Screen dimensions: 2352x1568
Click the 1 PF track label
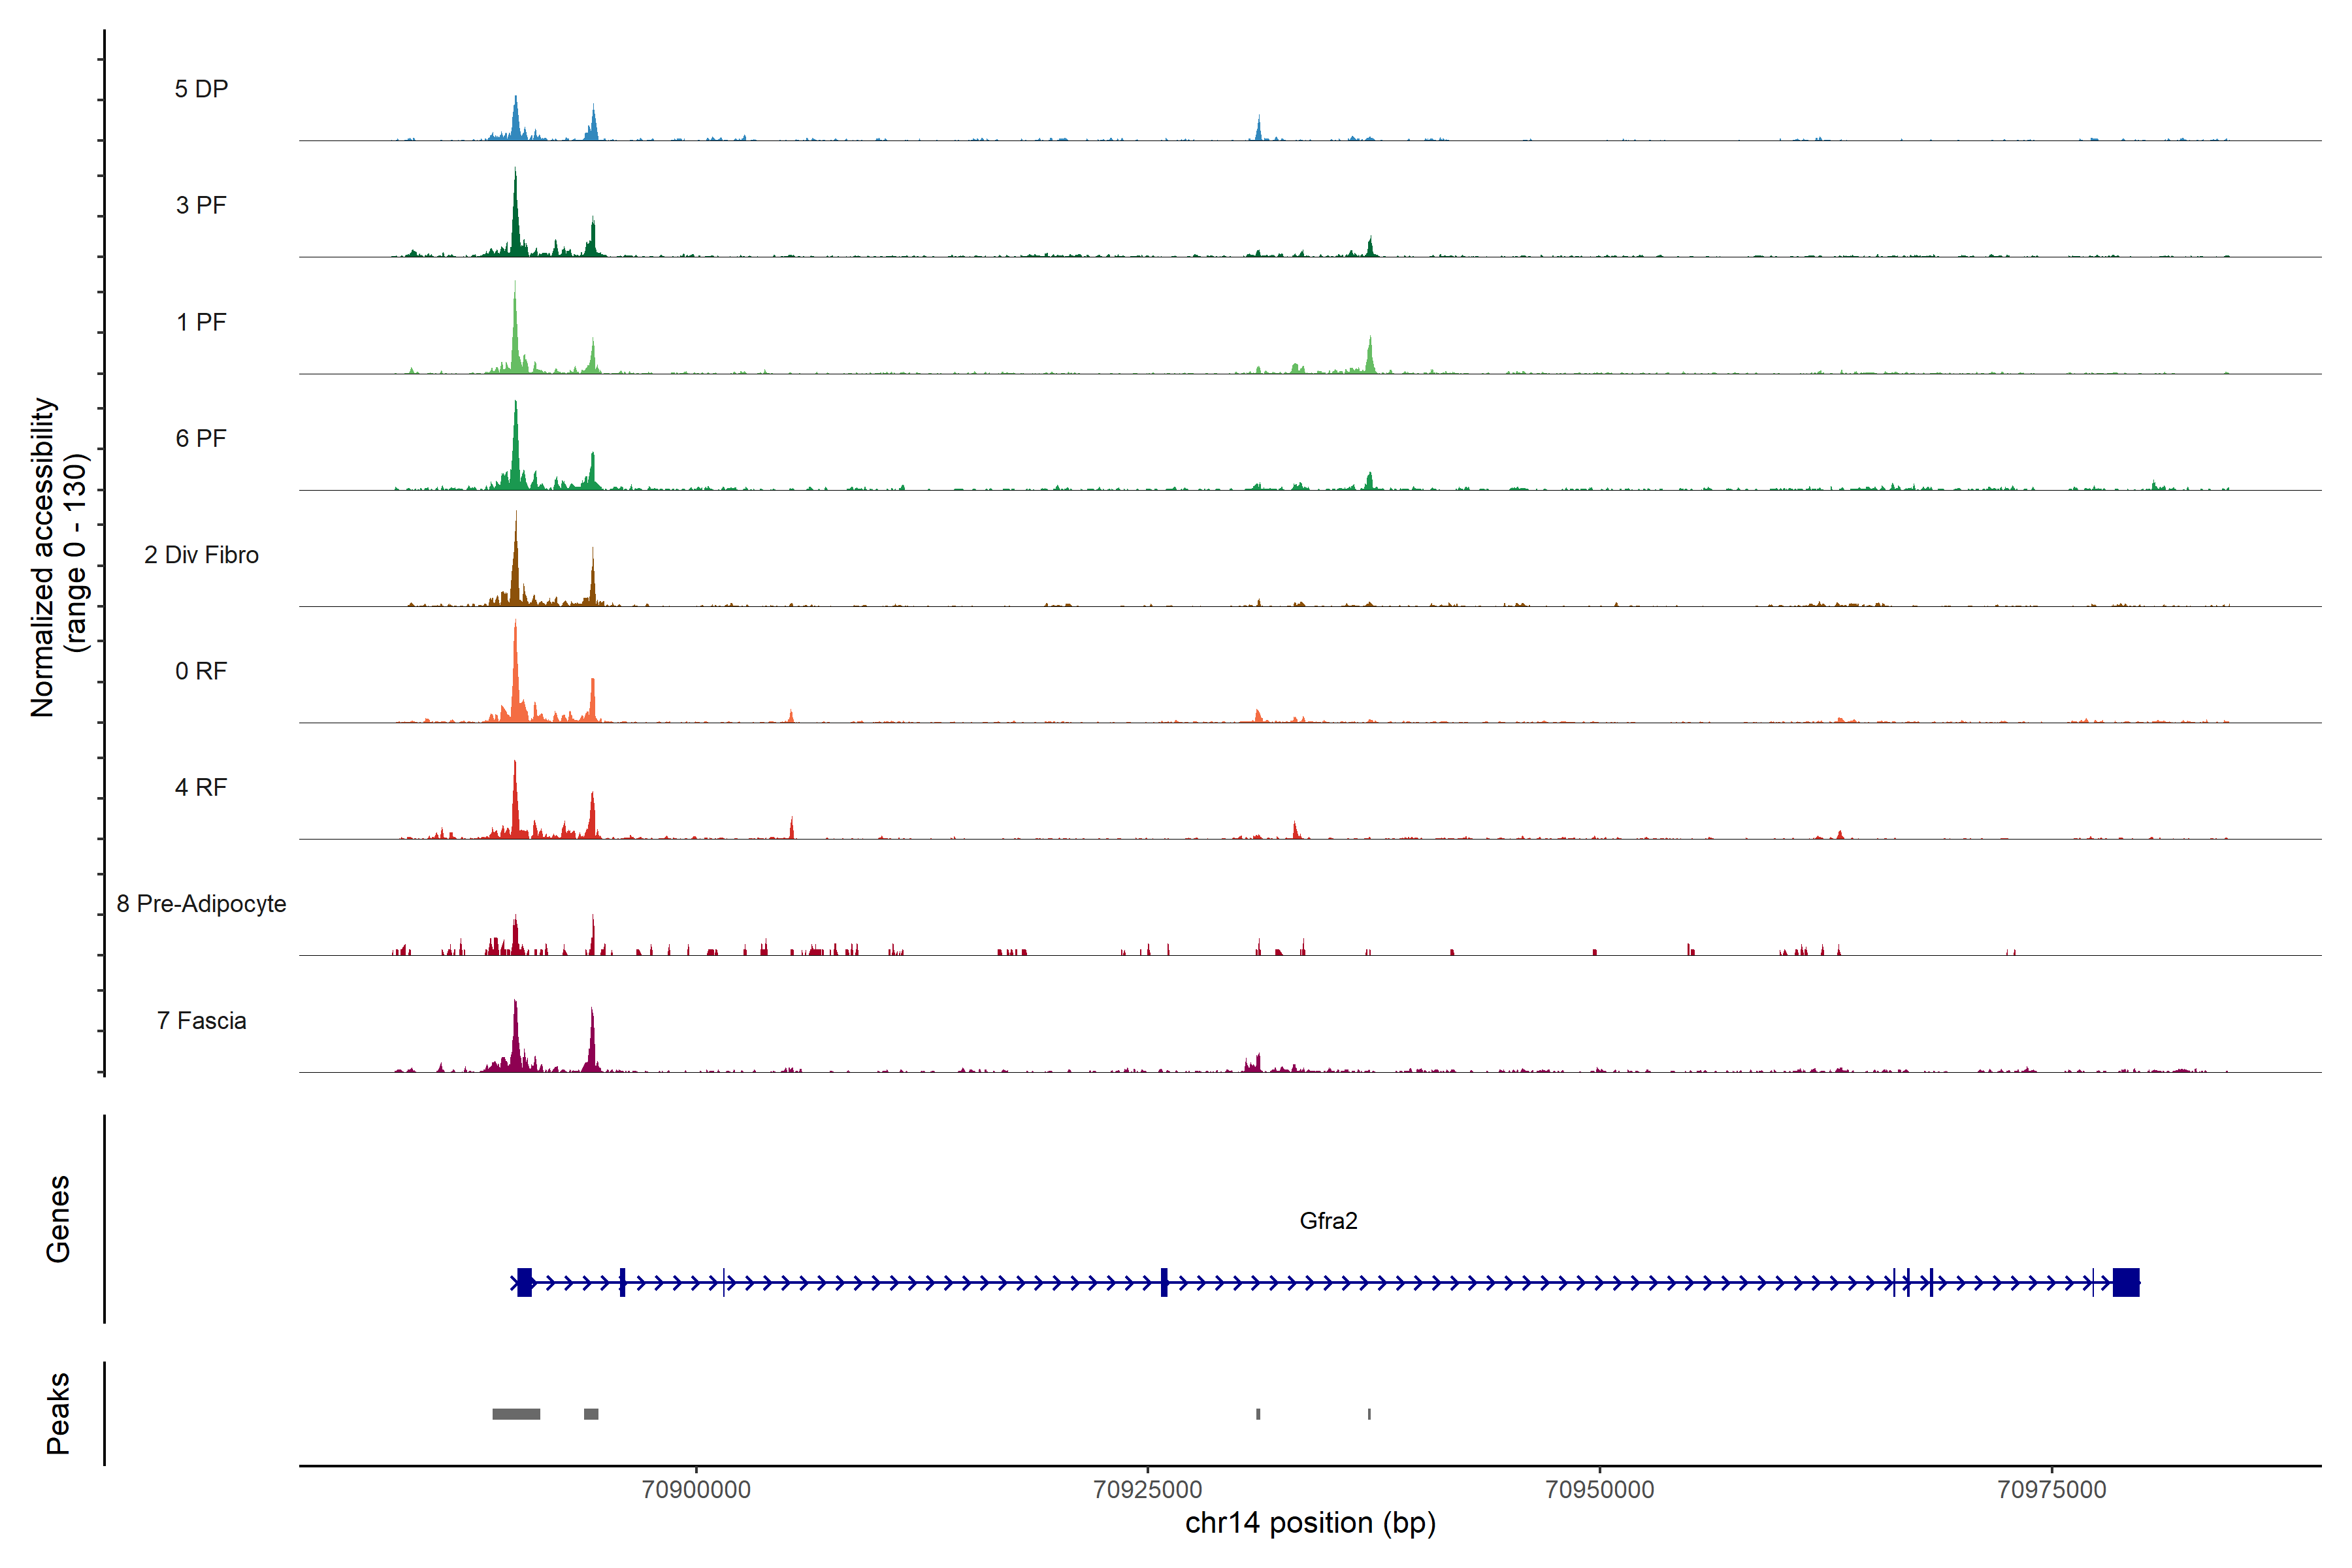(x=201, y=322)
